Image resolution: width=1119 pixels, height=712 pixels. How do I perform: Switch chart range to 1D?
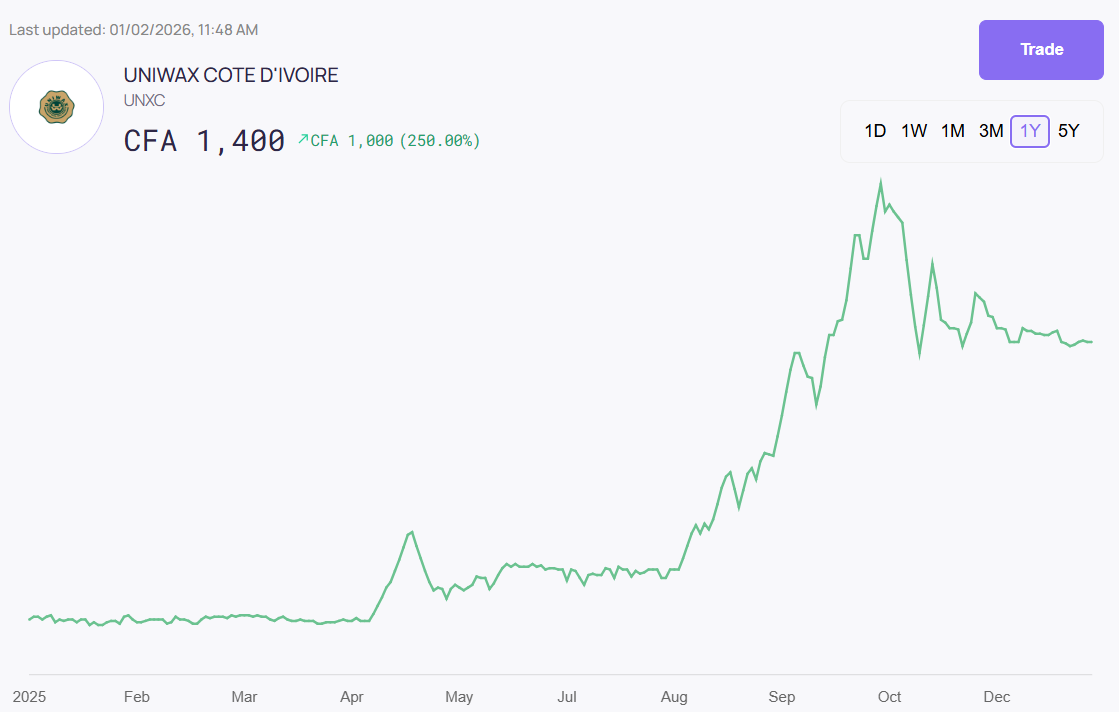[875, 131]
